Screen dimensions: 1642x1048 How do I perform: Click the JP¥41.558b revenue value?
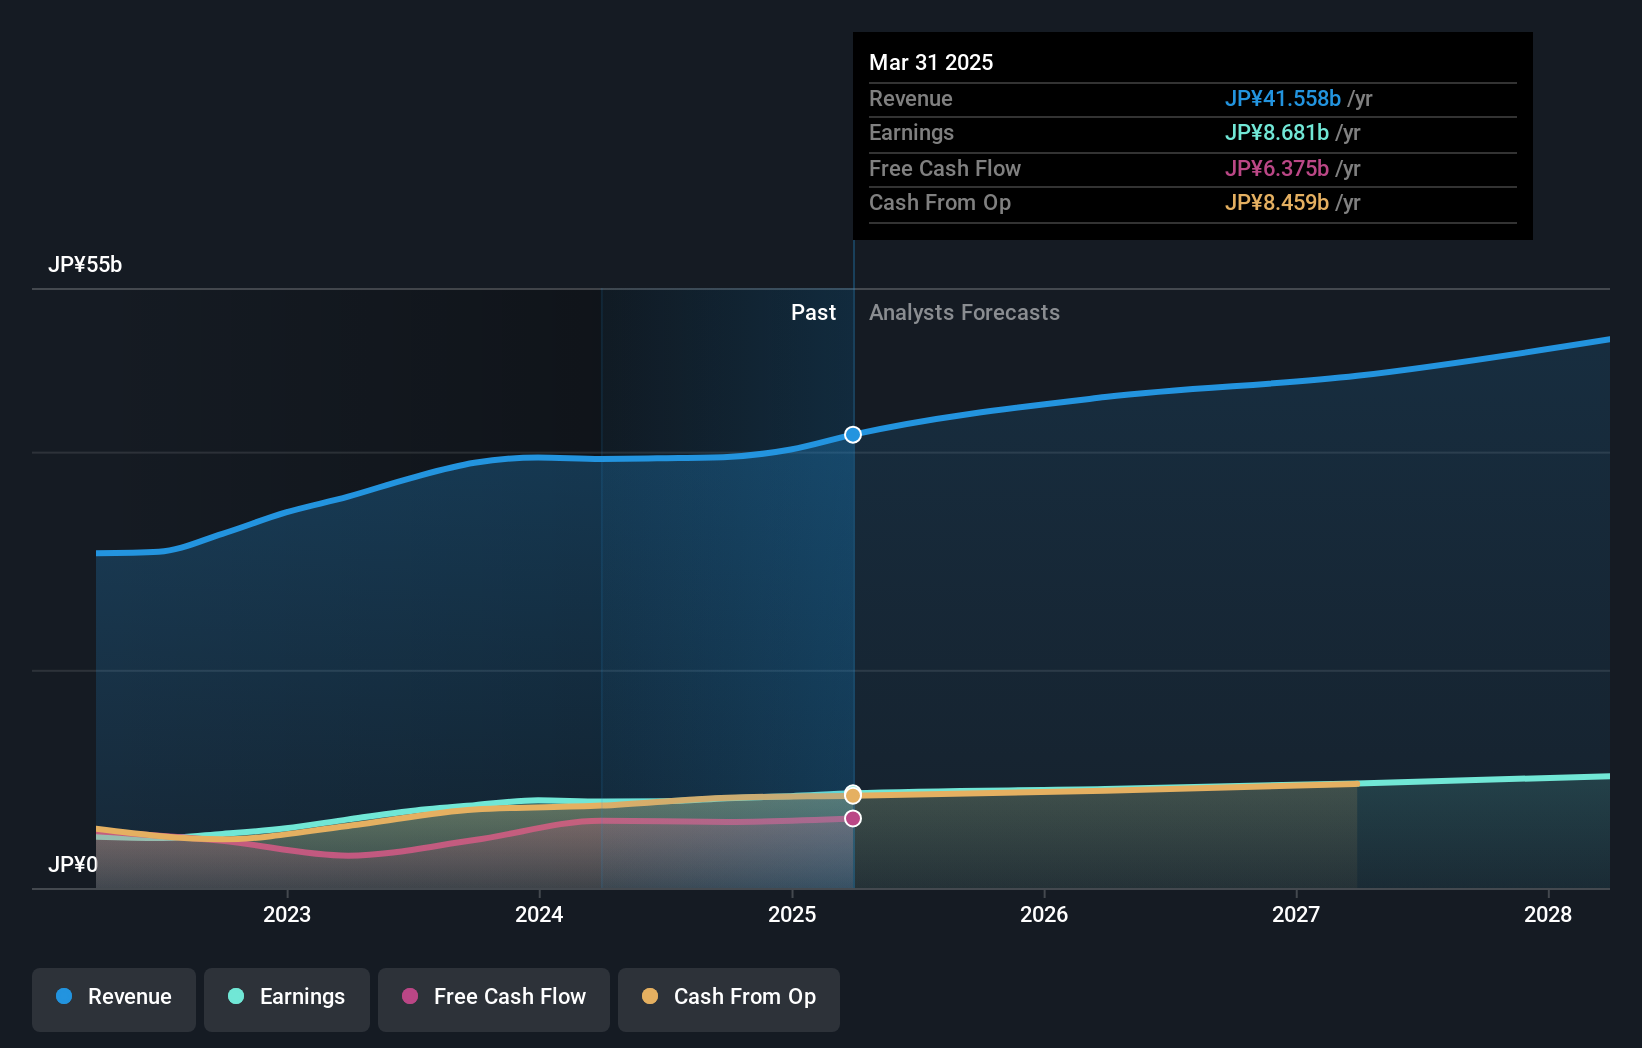pos(1283,98)
